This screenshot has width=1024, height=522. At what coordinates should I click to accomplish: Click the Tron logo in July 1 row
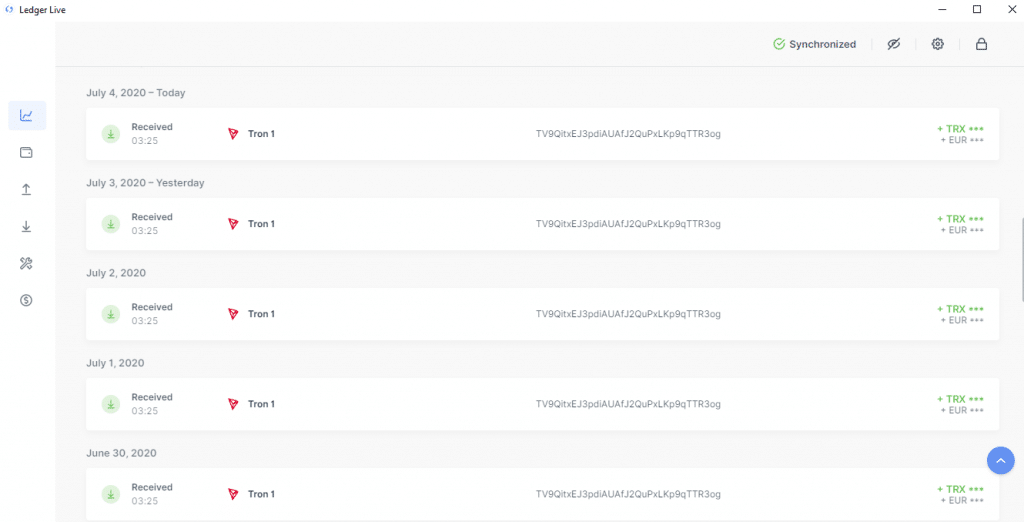[233, 404]
